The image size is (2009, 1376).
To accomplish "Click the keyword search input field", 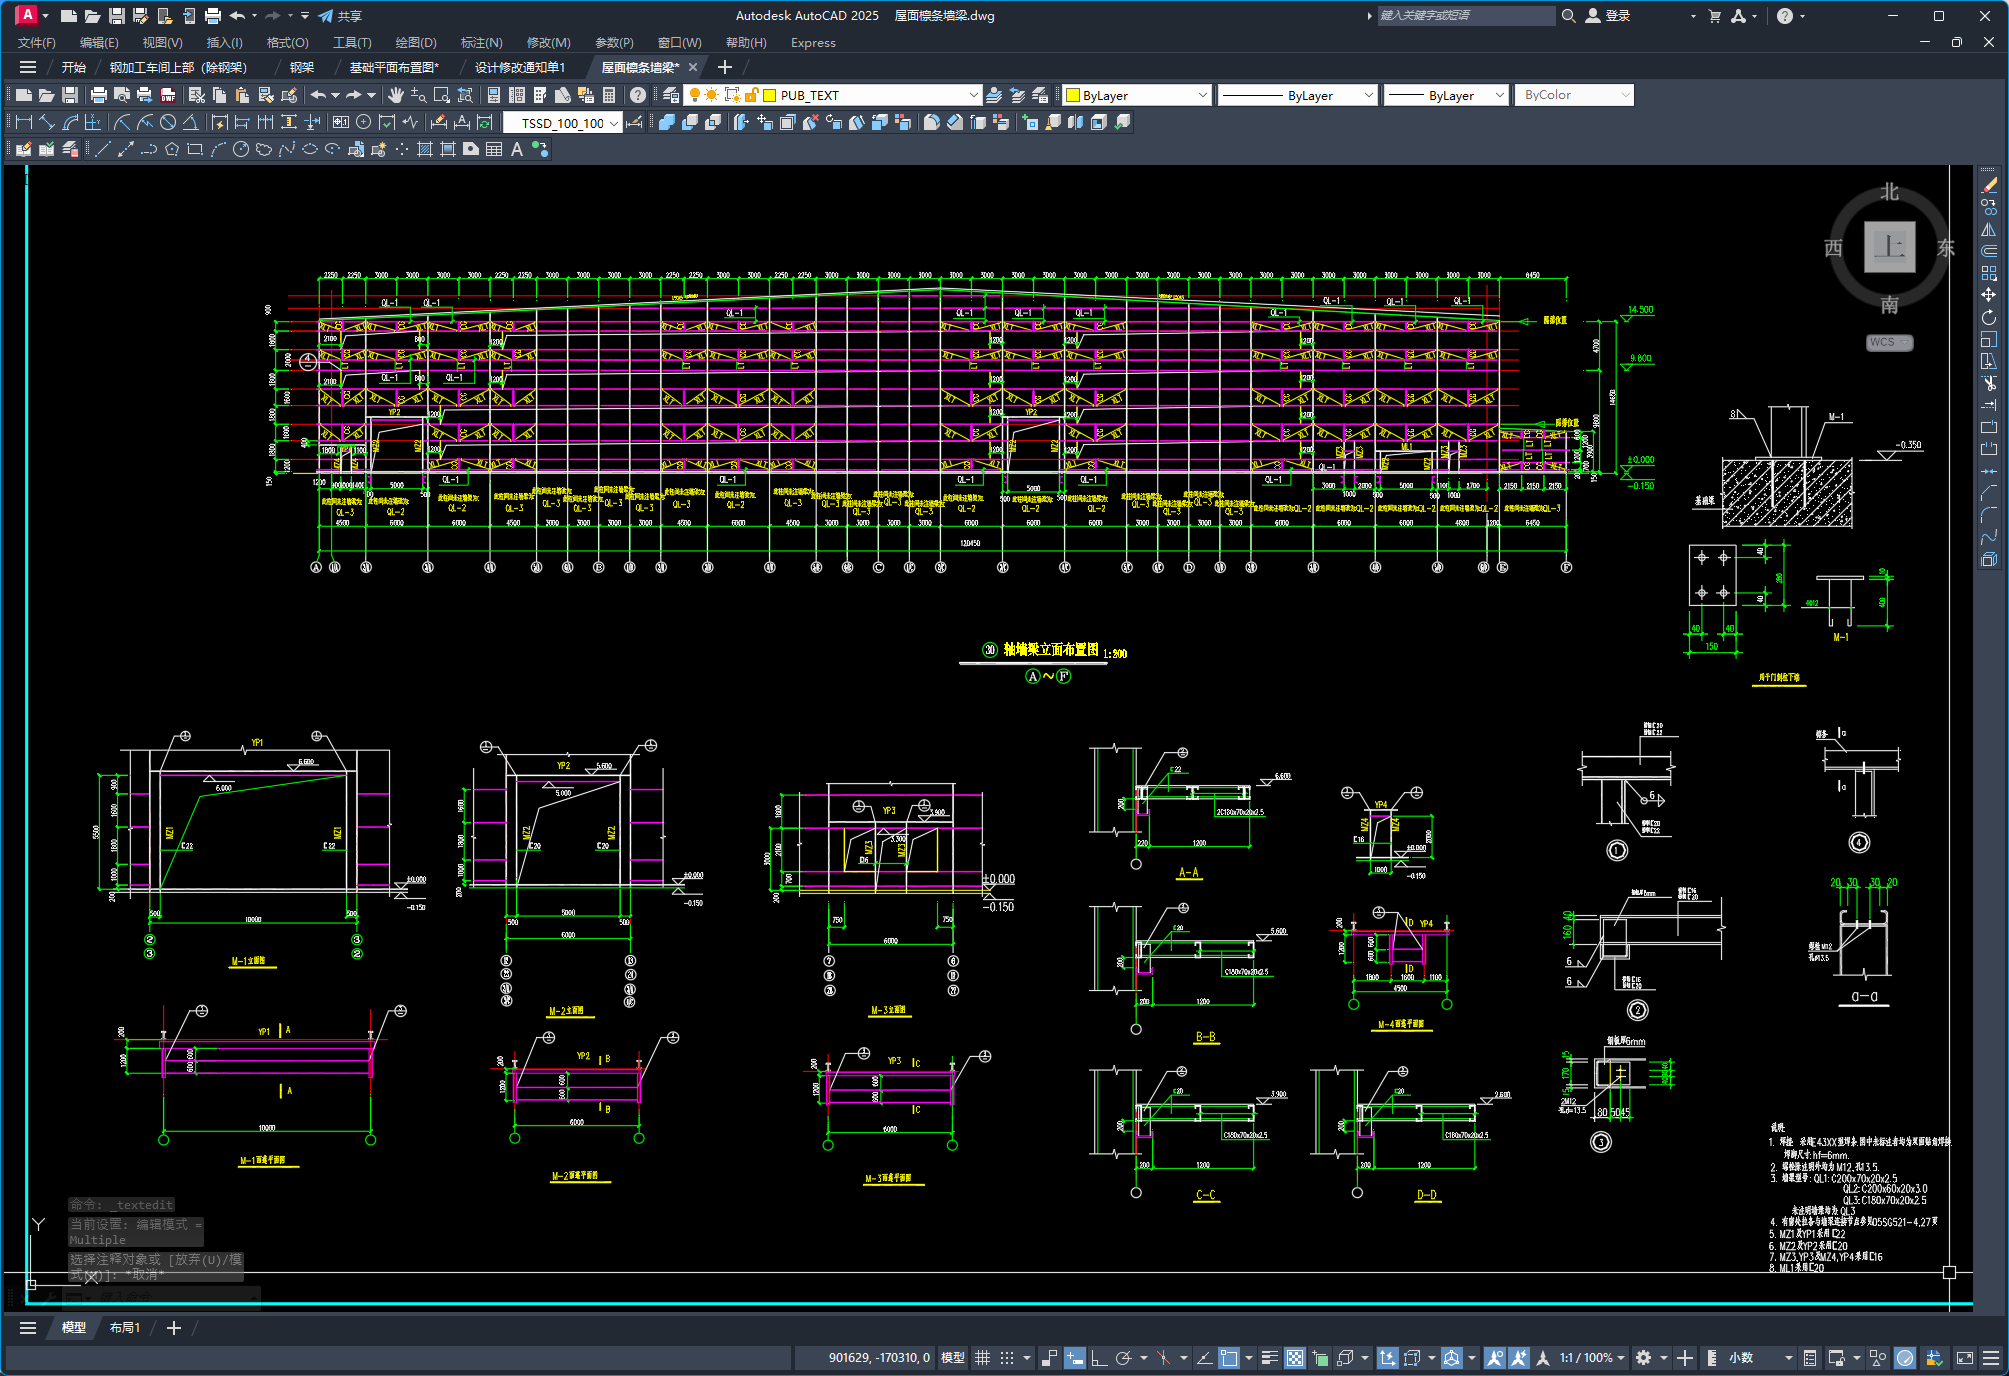I will click(x=1464, y=16).
